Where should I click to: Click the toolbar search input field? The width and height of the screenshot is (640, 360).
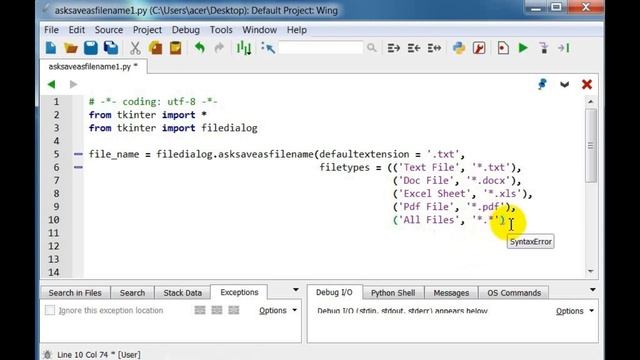[320, 48]
